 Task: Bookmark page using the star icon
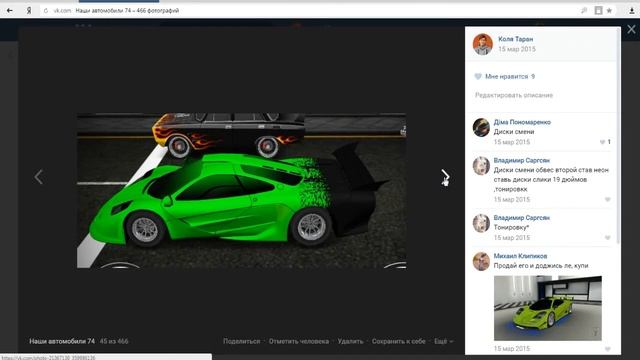[609, 11]
